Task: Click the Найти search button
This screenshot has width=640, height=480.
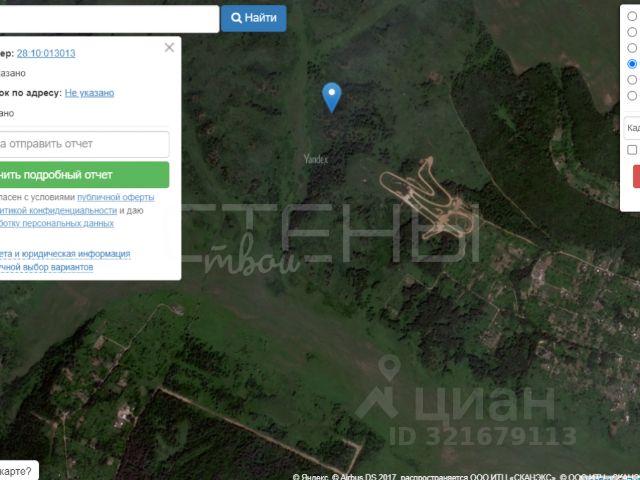Action: point(253,18)
